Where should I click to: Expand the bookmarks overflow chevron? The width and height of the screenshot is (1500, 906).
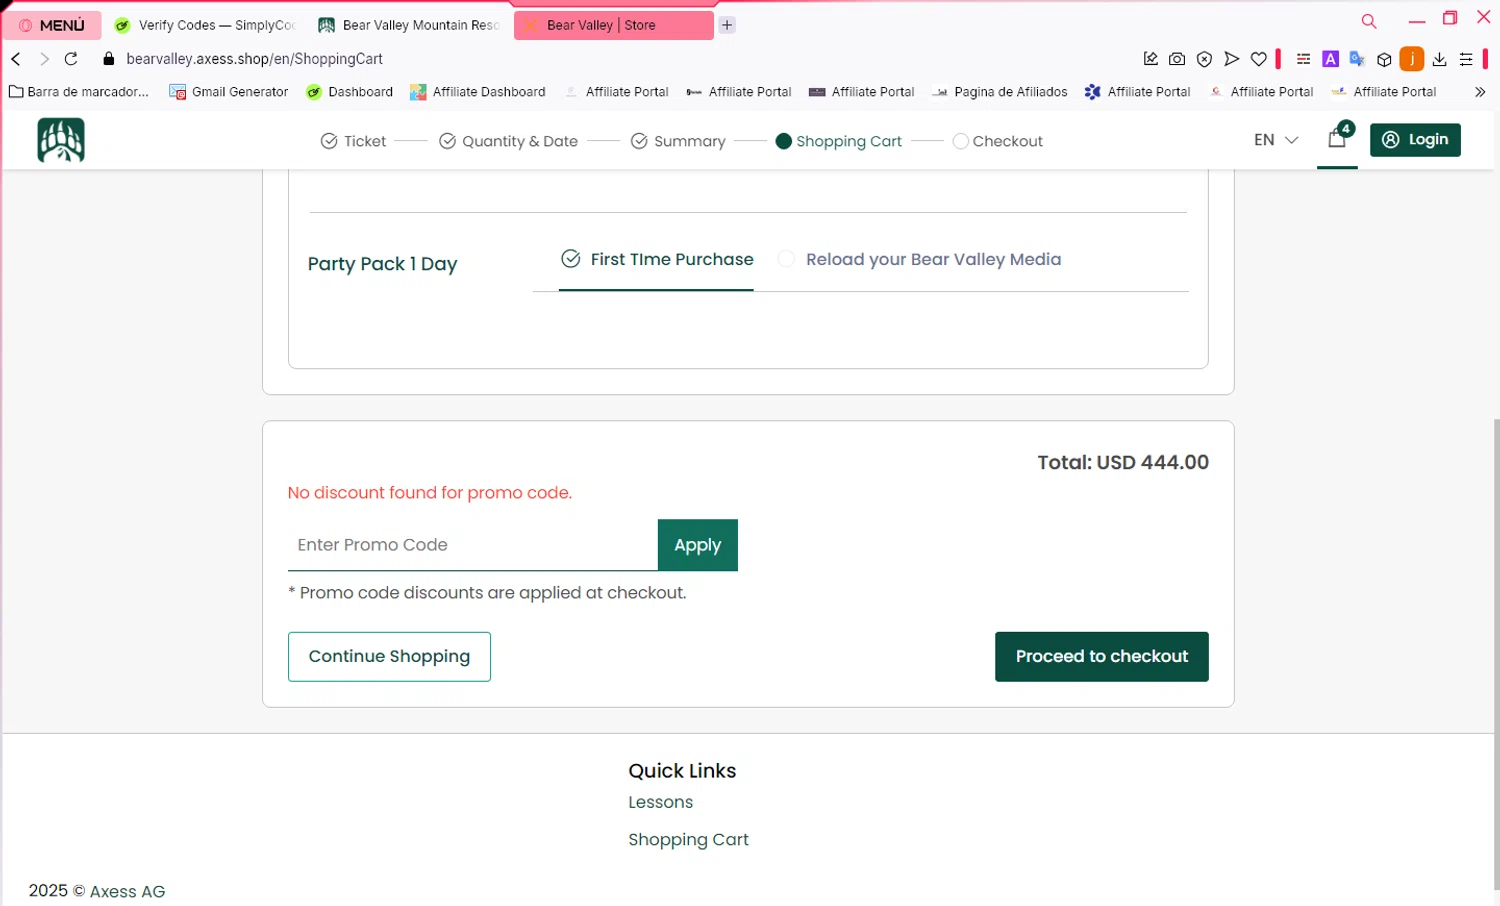click(x=1480, y=92)
